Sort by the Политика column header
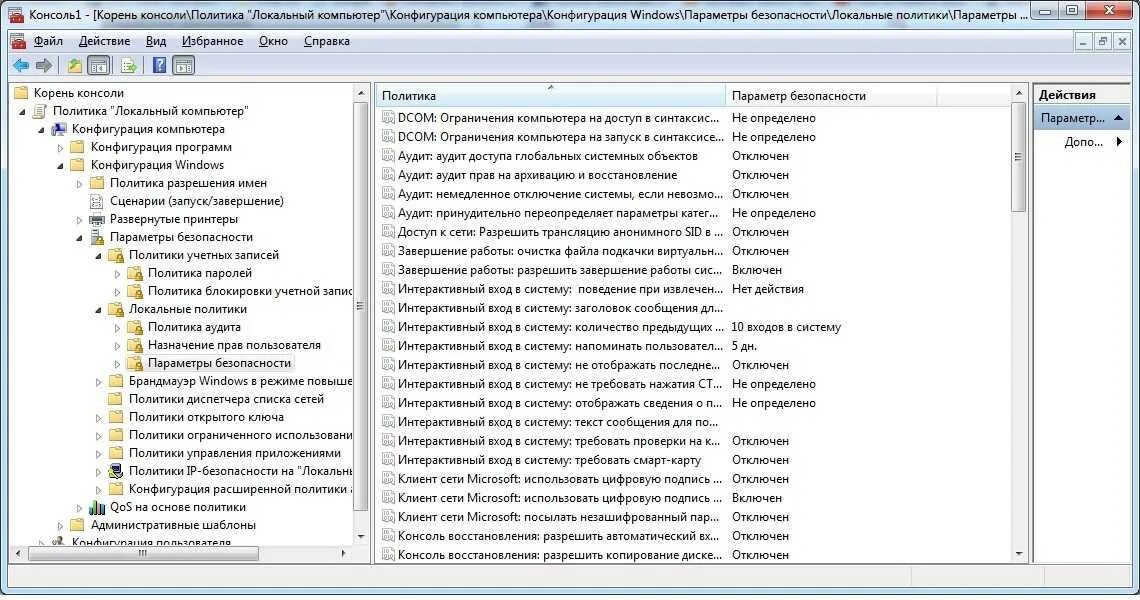This screenshot has width=1140, height=600. (551, 95)
